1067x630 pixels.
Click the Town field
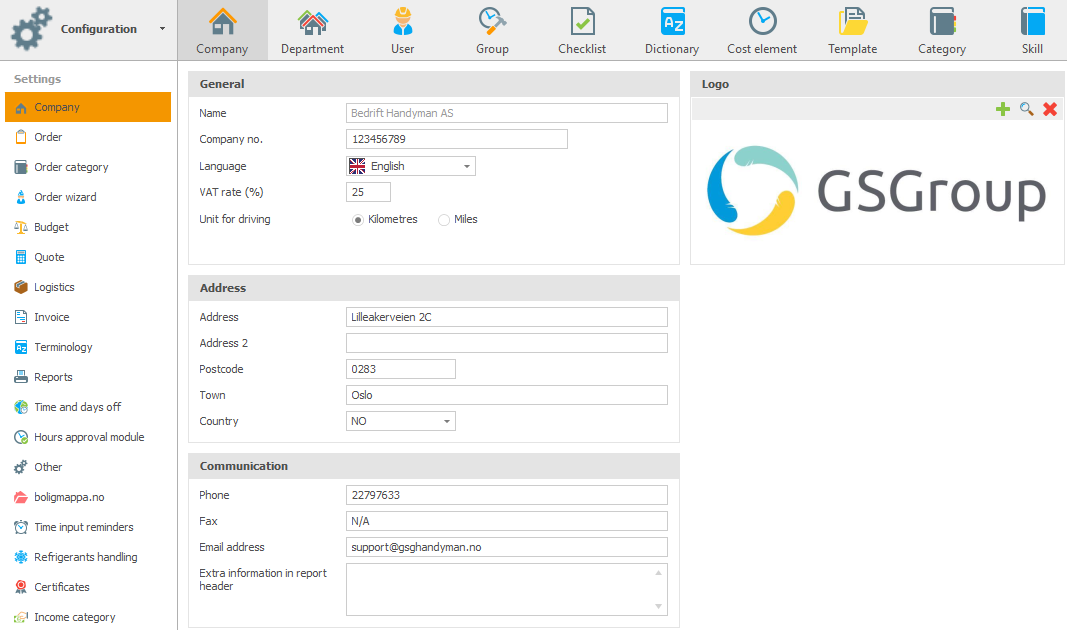507,395
